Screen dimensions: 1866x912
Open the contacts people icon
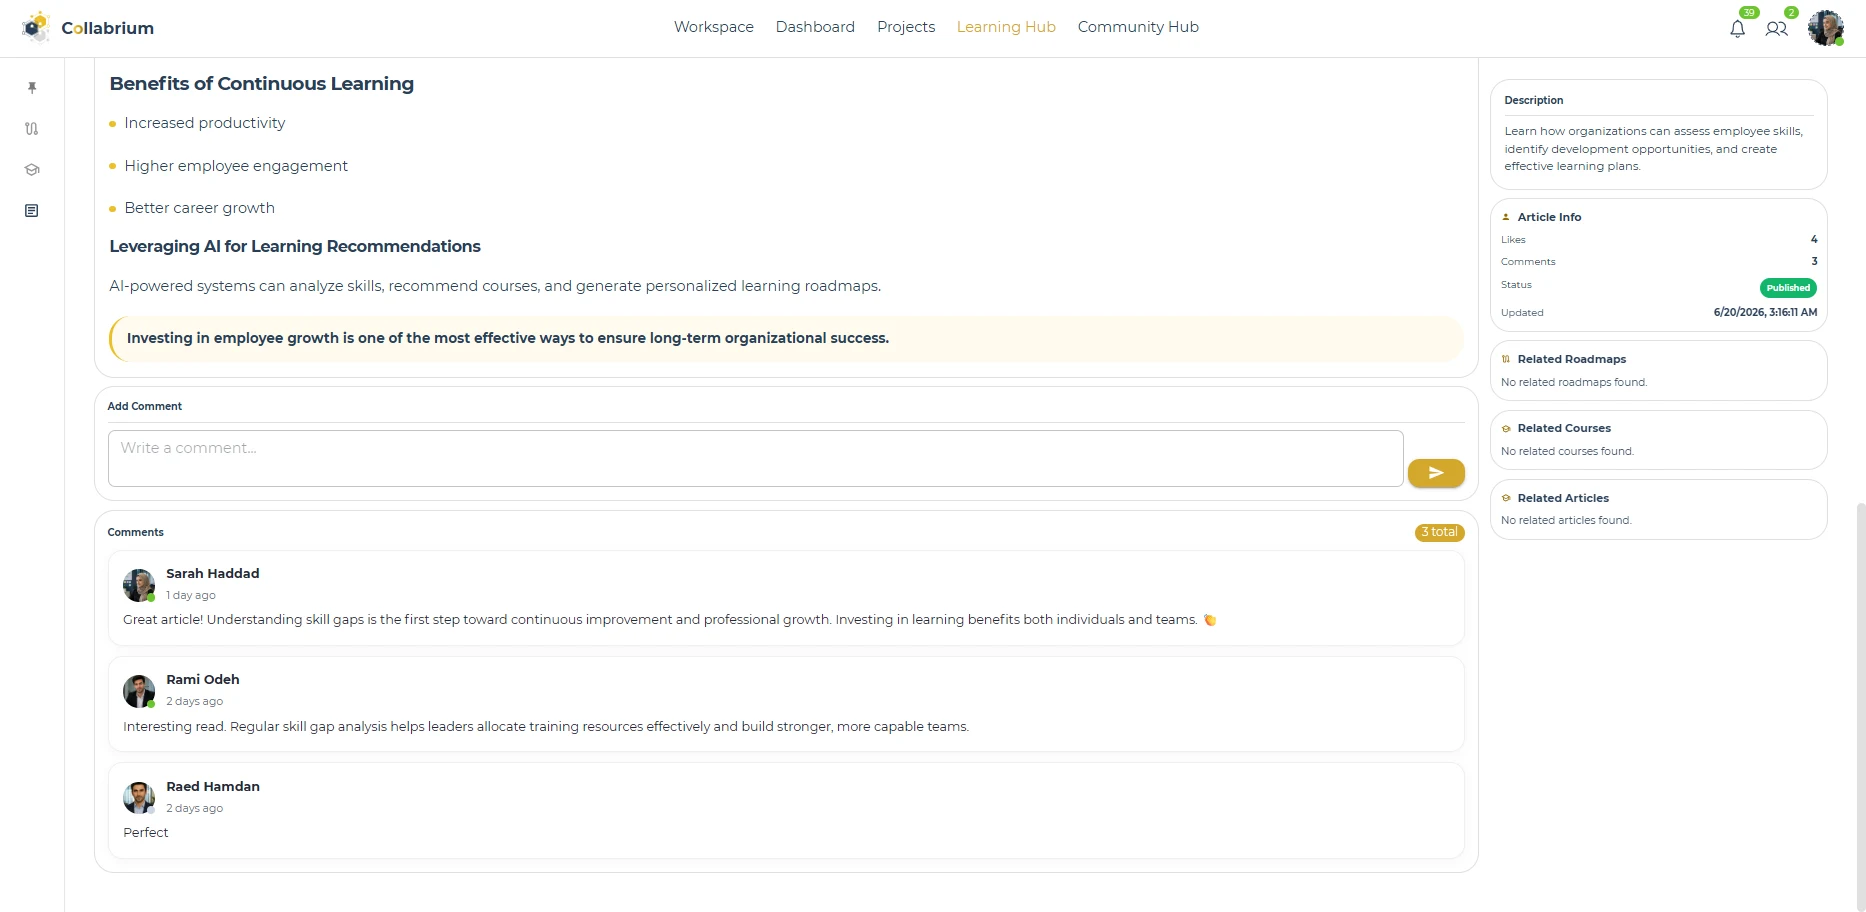[x=1777, y=29]
